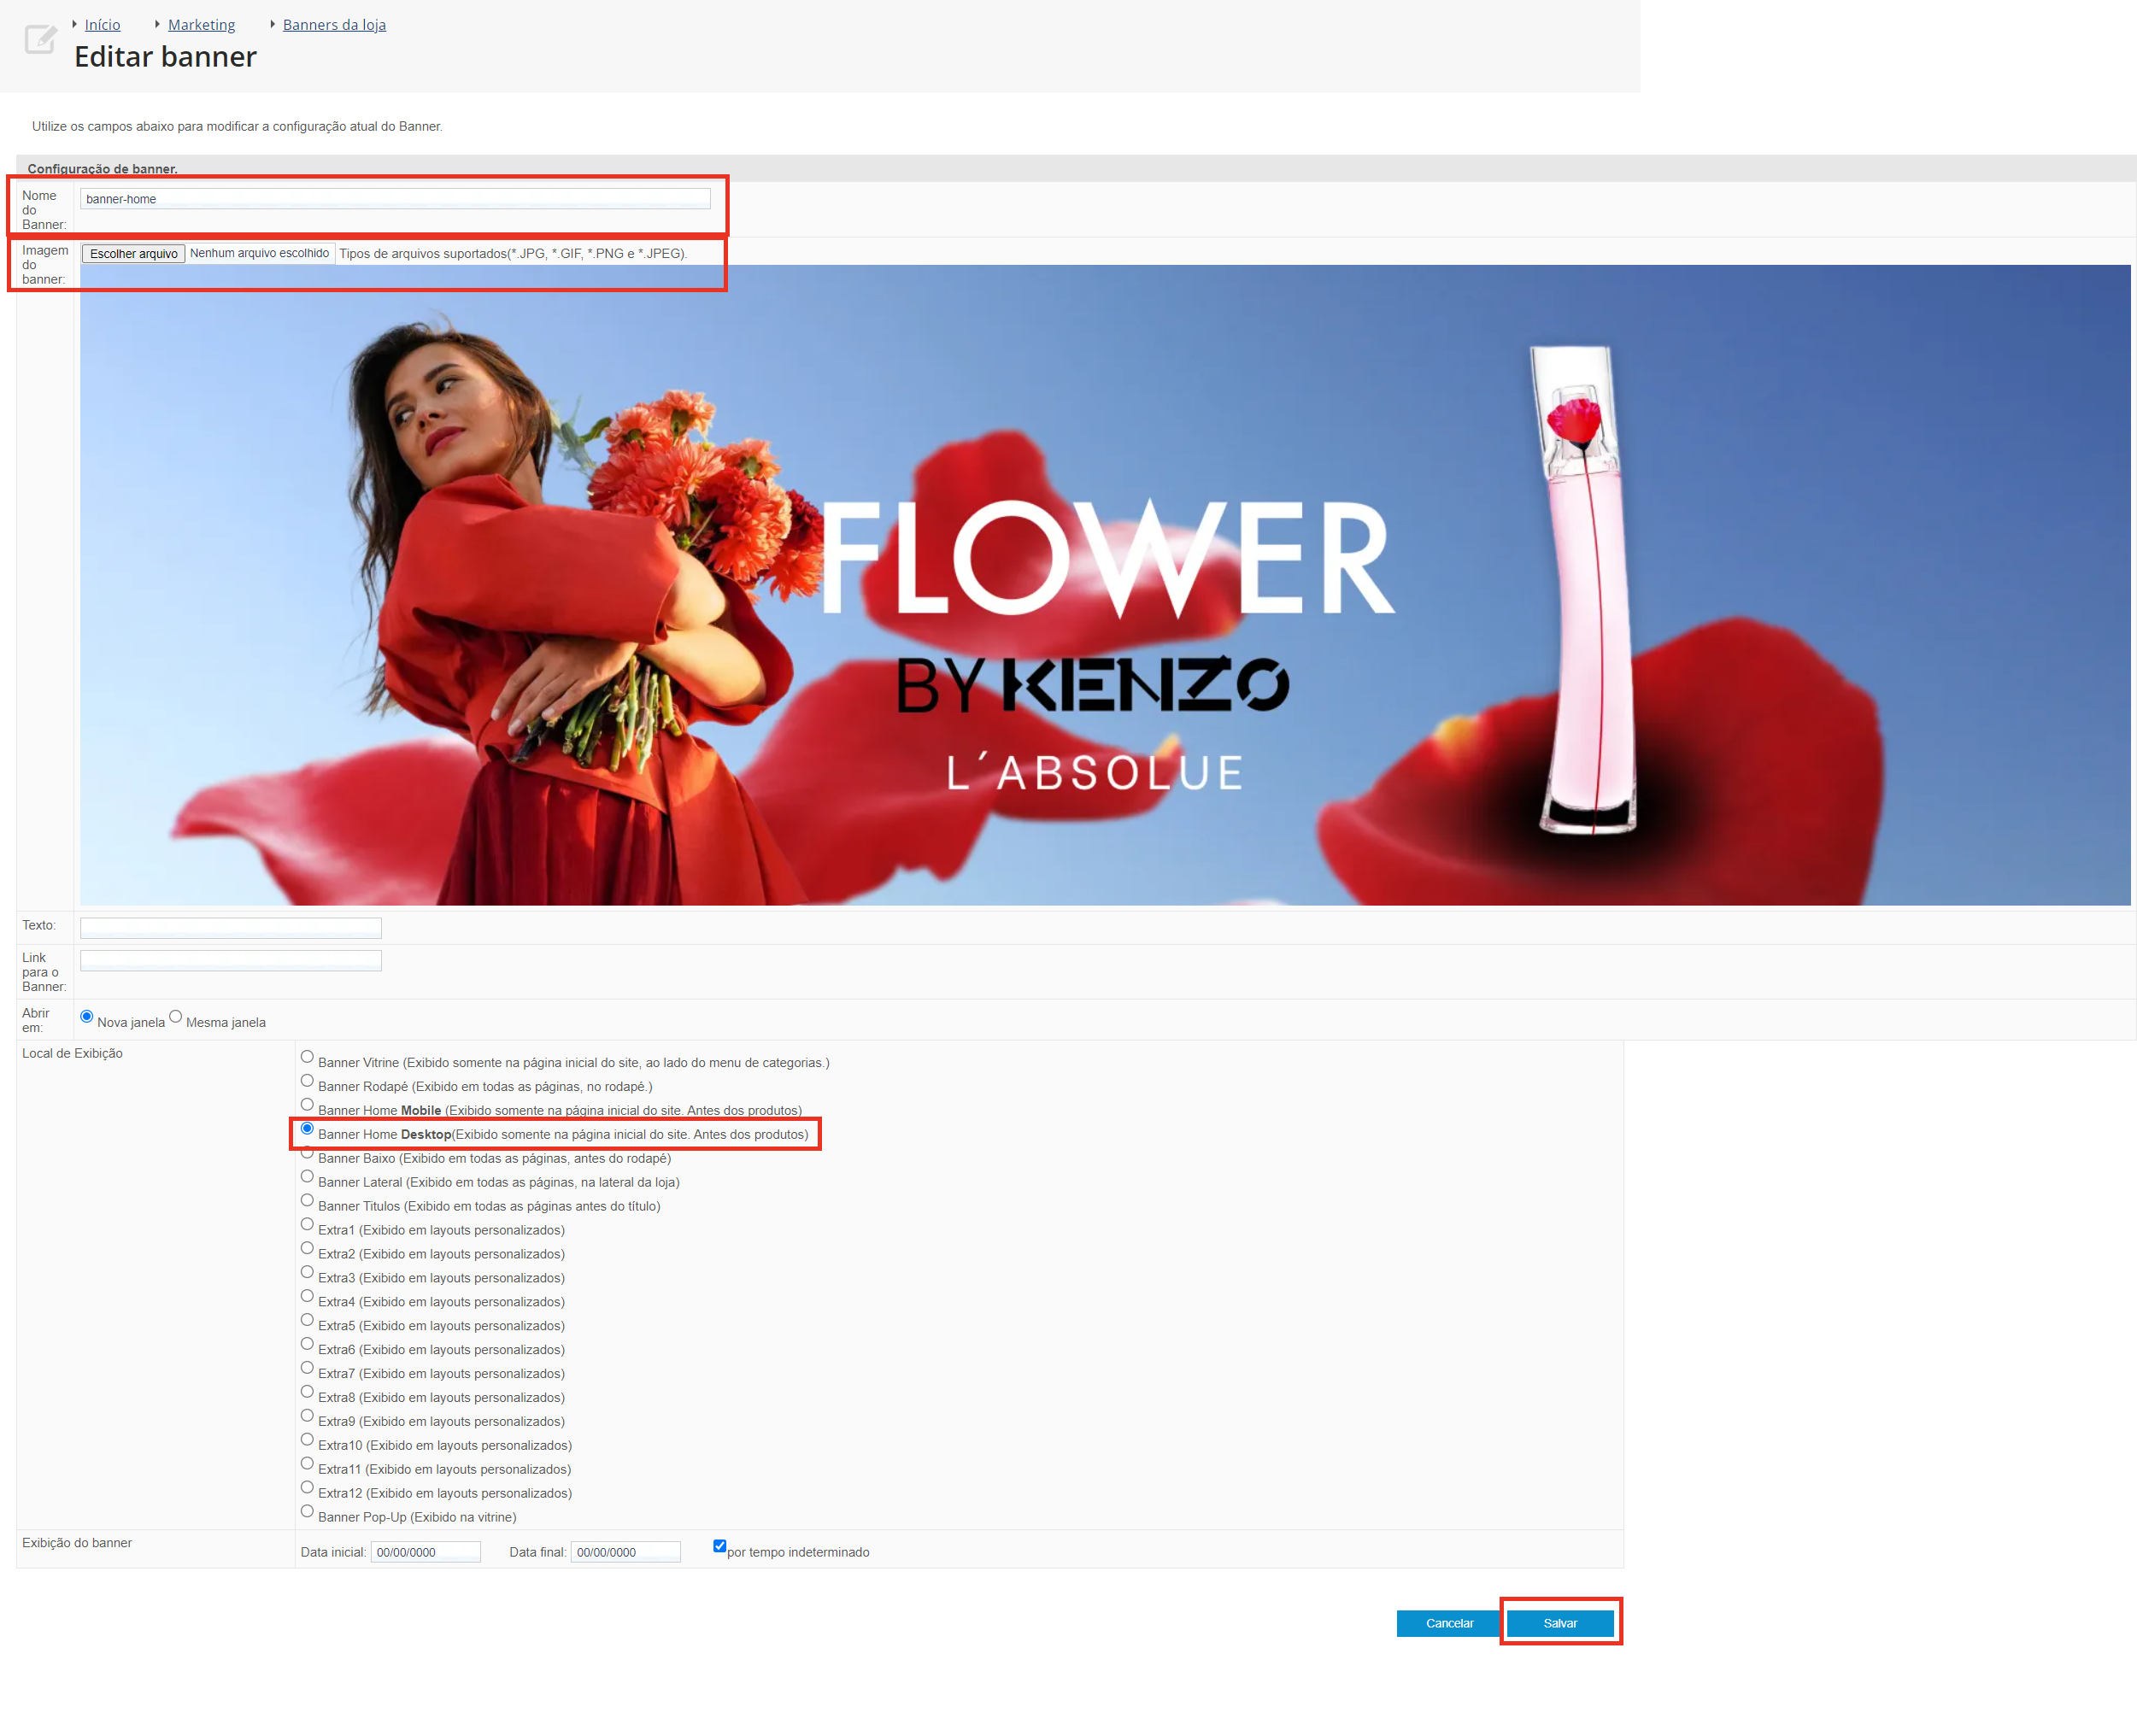Choose the Extra10 display location

click(307, 1441)
